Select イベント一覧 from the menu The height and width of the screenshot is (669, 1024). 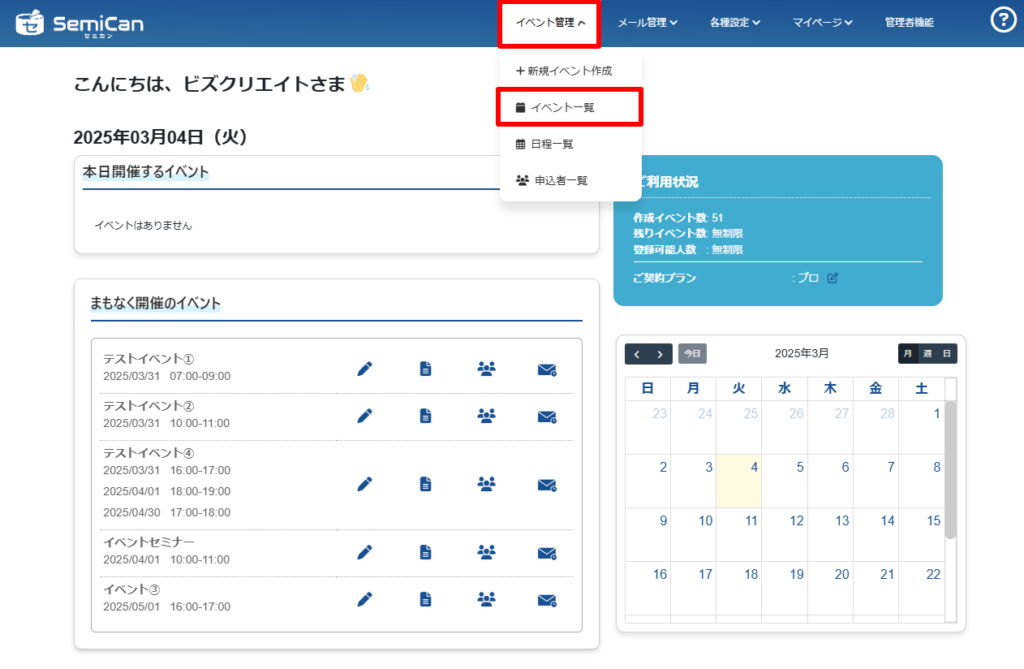(x=569, y=107)
